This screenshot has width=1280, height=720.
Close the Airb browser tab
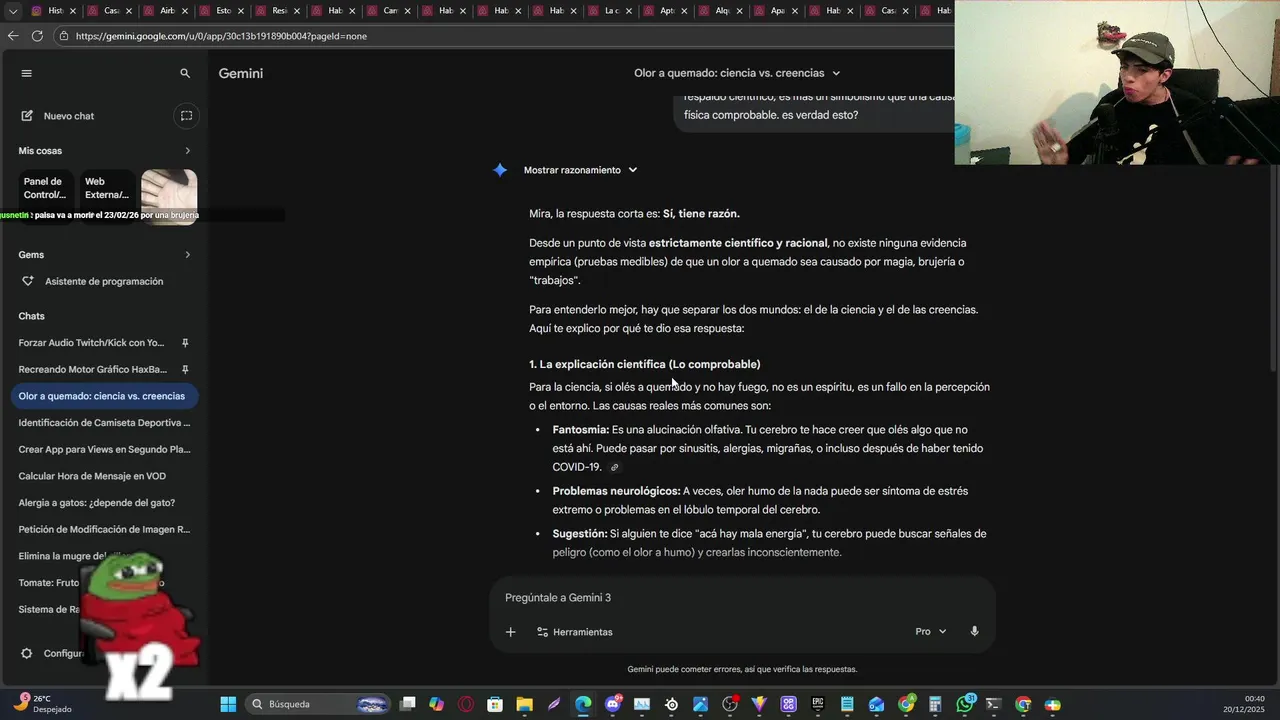185,11
